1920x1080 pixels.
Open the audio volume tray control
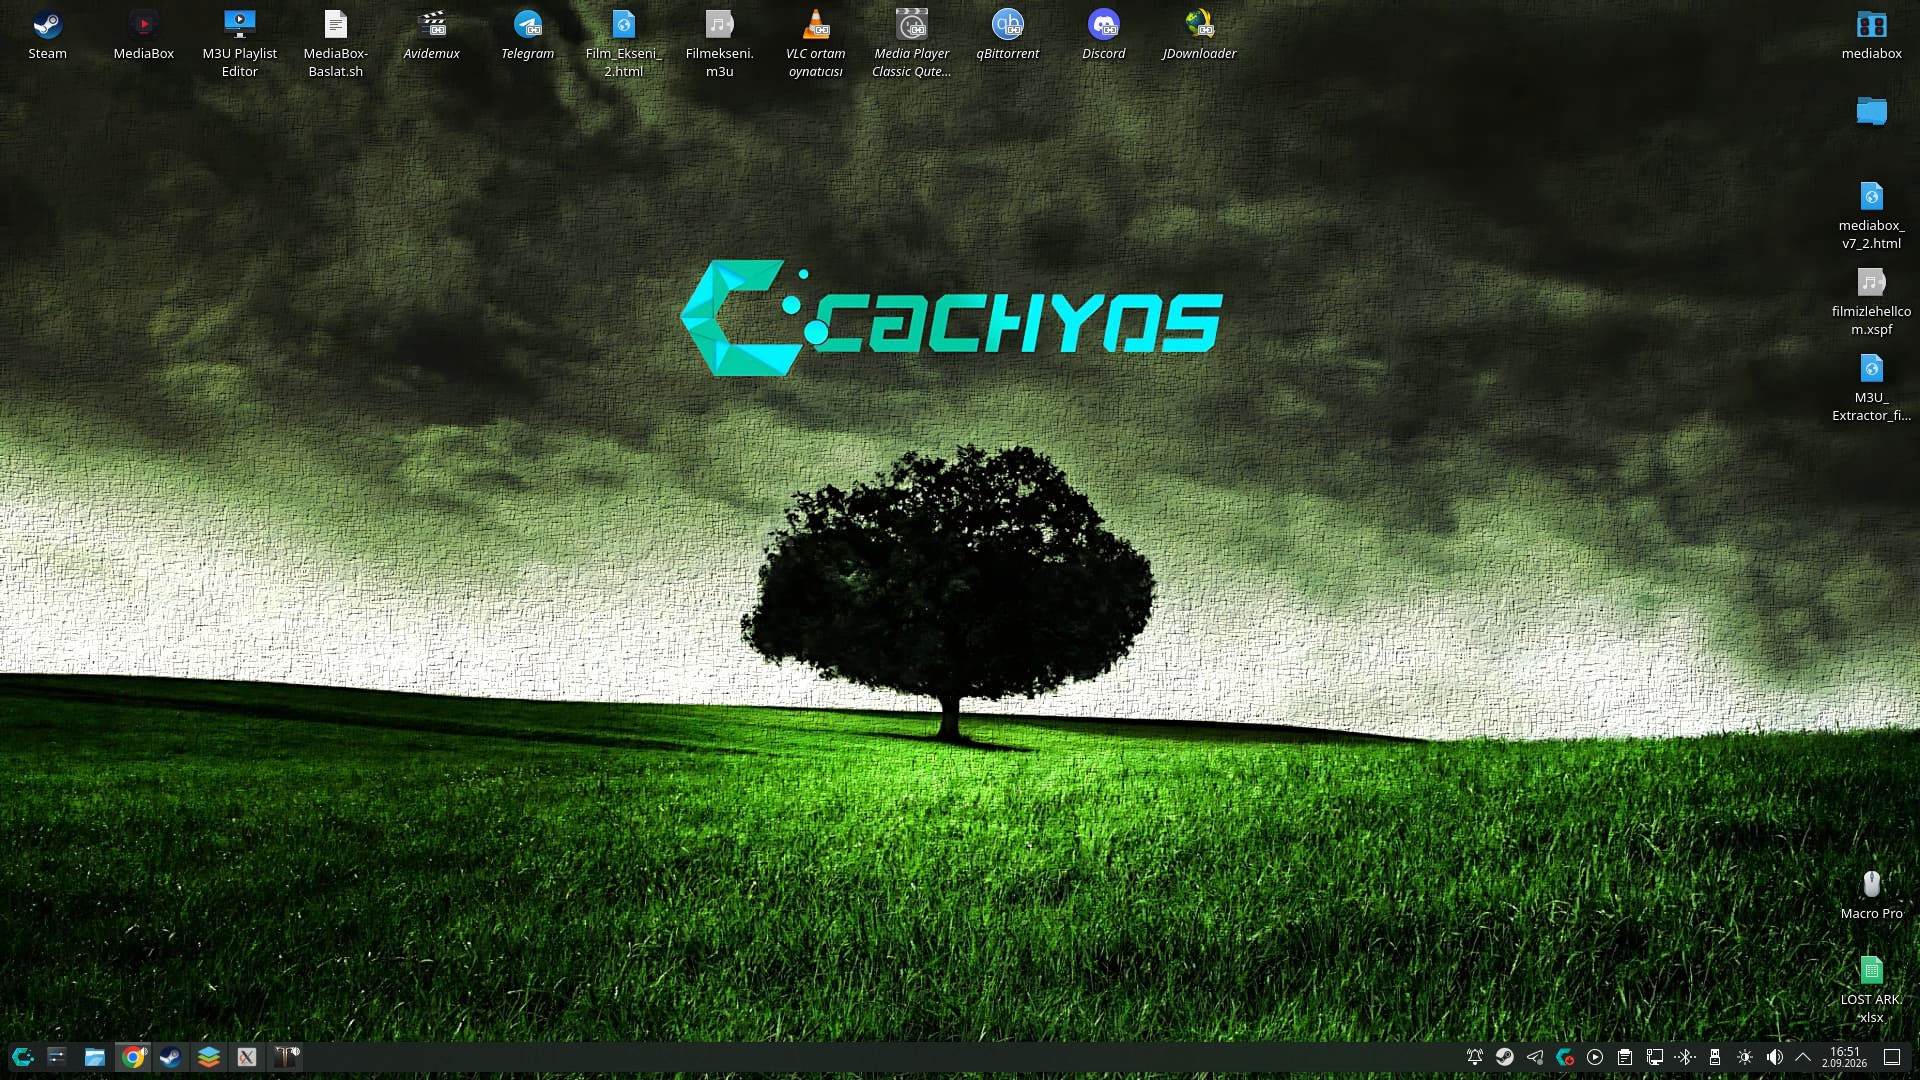1775,1057
